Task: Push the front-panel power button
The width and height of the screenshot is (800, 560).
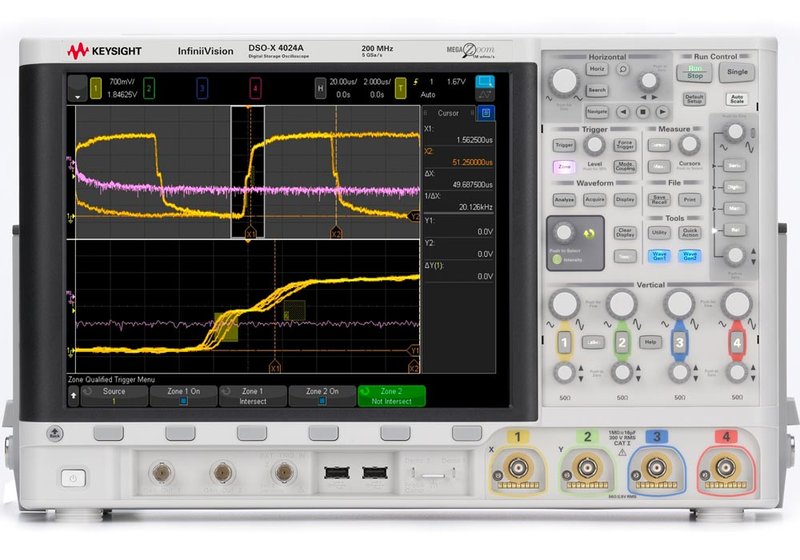Action: (73, 478)
